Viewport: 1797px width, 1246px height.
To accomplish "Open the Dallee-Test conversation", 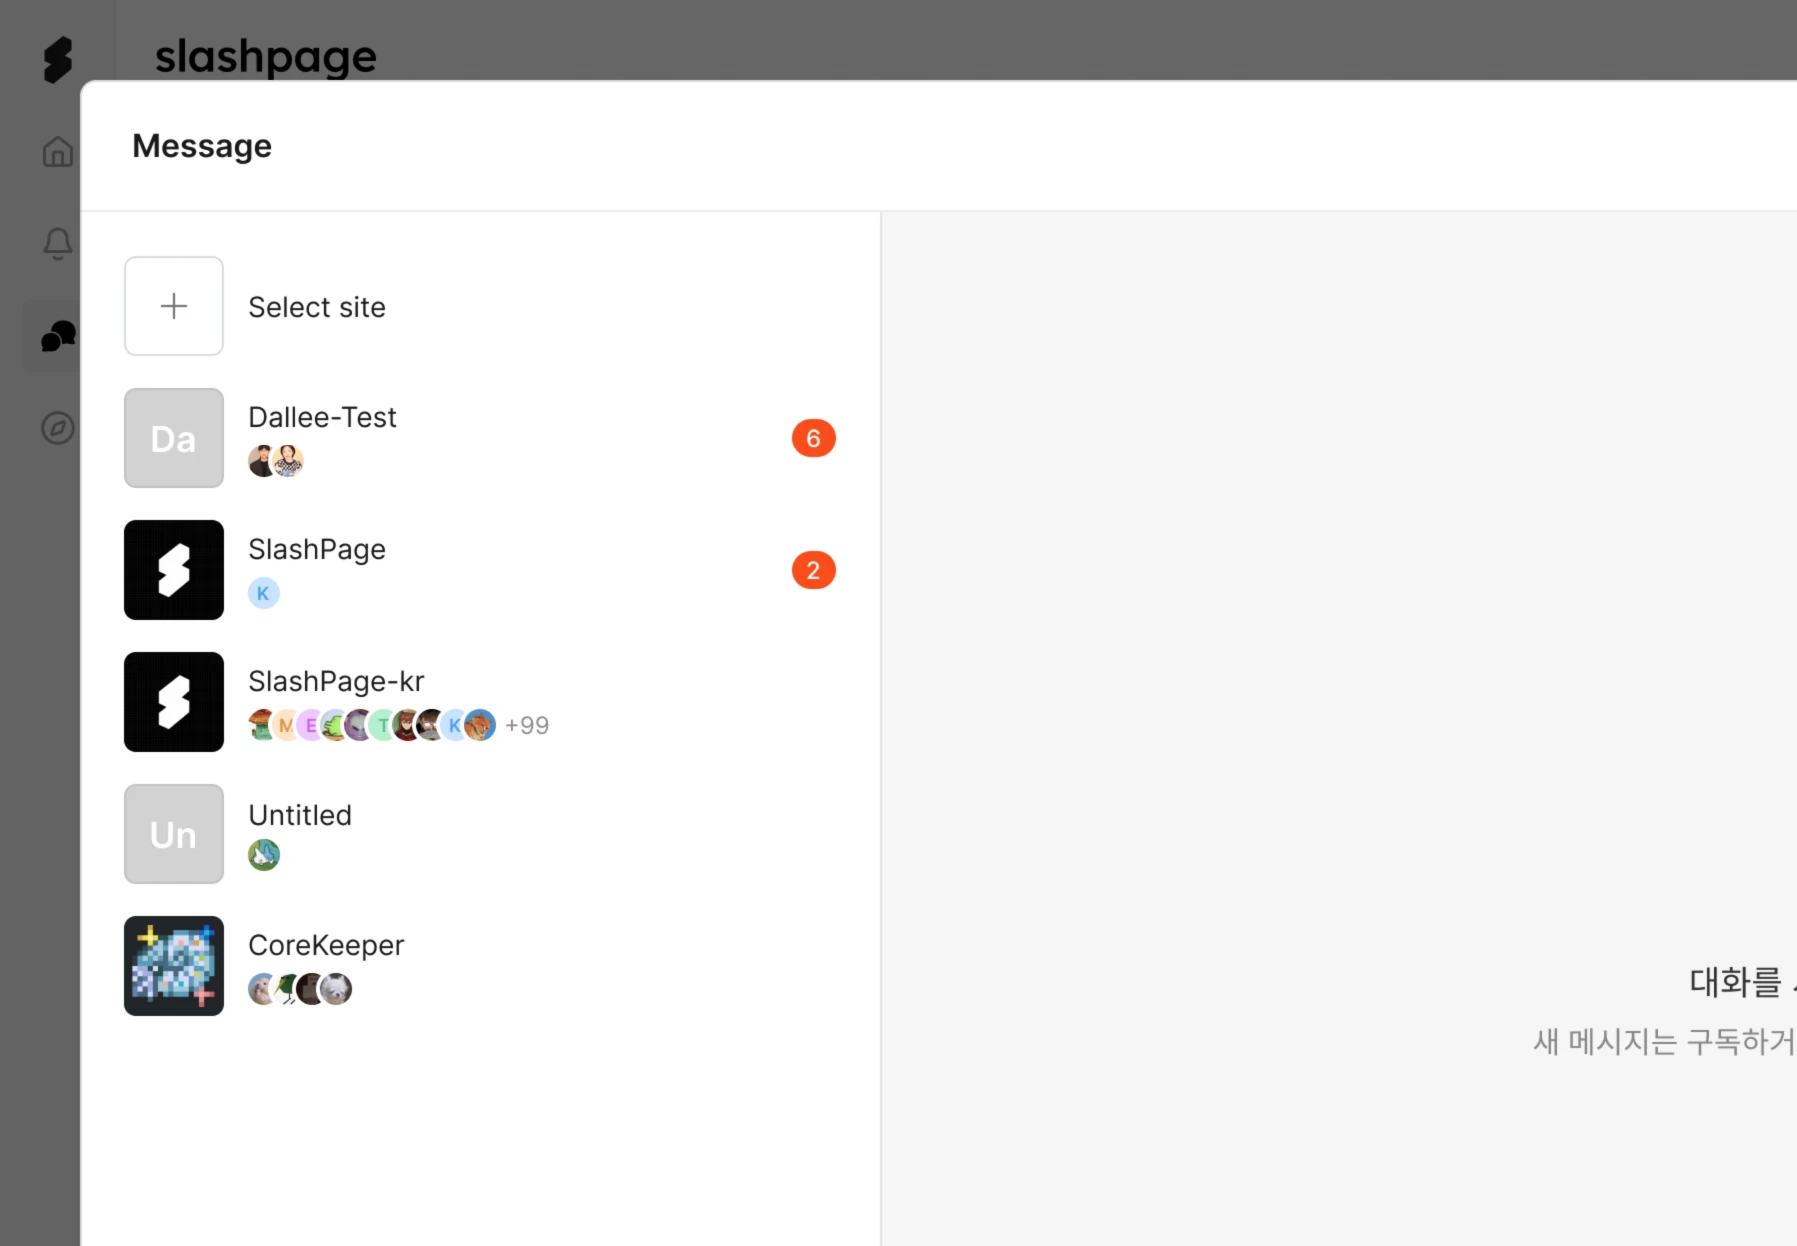I will pyautogui.click(x=480, y=438).
